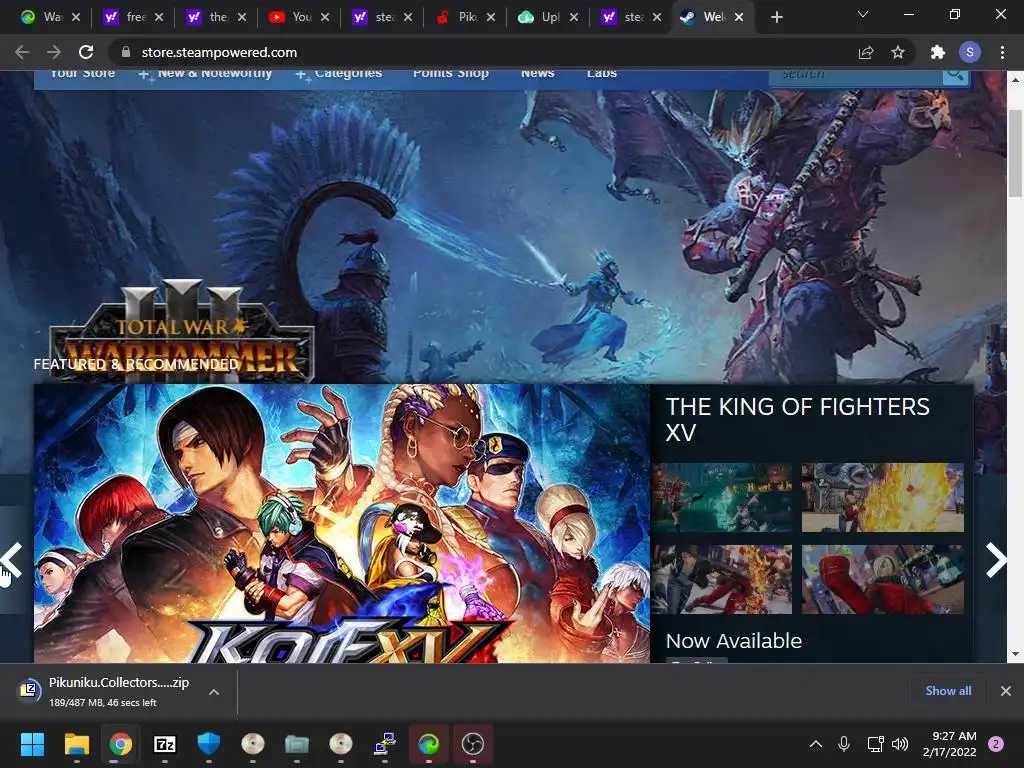Open the Chrome profile avatar S

pyautogui.click(x=970, y=52)
